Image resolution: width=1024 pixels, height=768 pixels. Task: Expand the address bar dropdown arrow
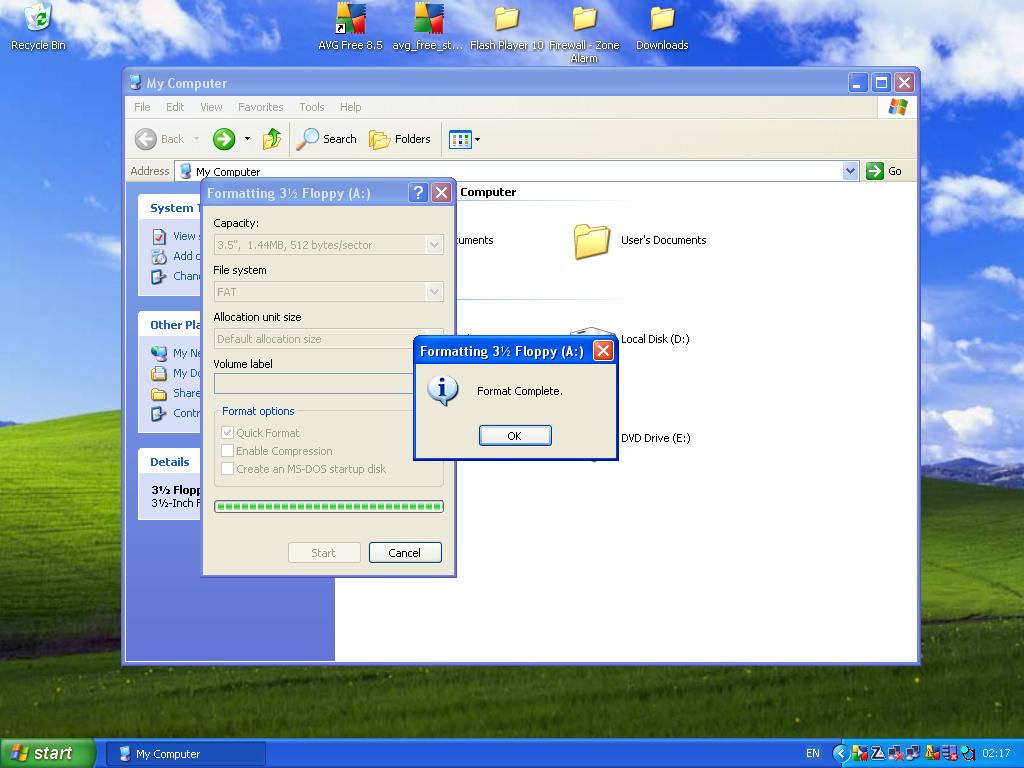(850, 171)
